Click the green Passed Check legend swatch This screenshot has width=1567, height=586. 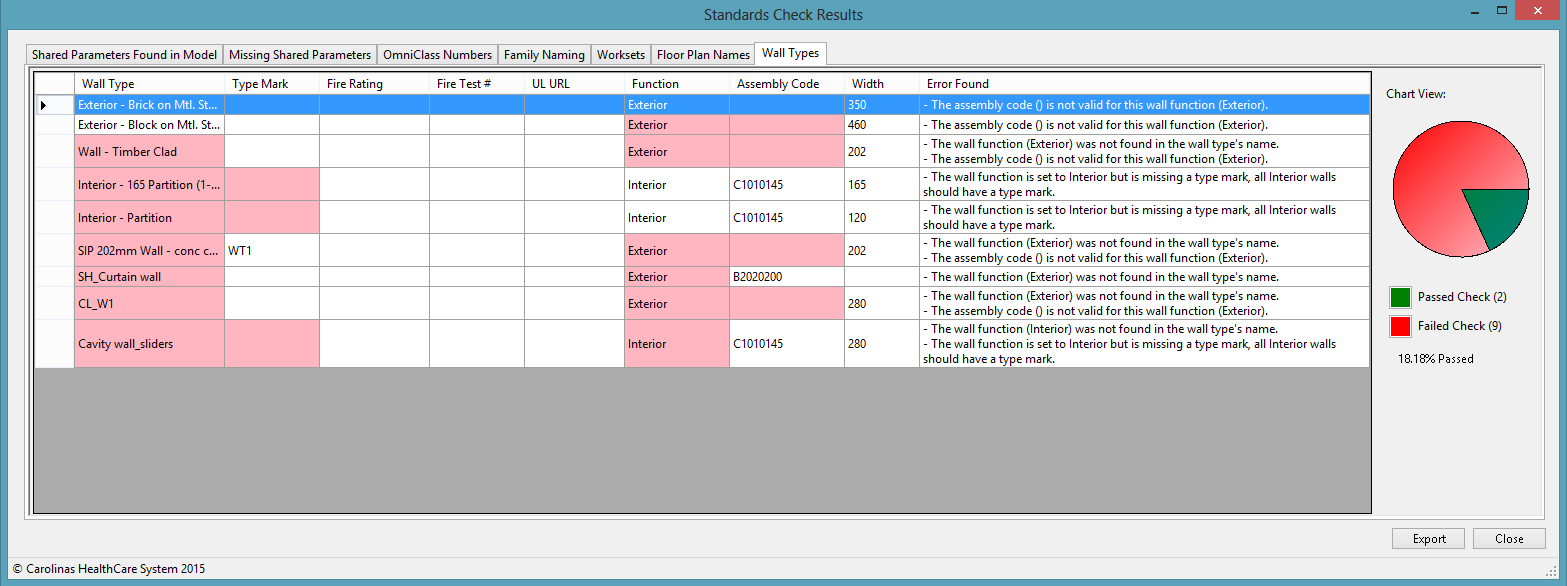[1398, 296]
